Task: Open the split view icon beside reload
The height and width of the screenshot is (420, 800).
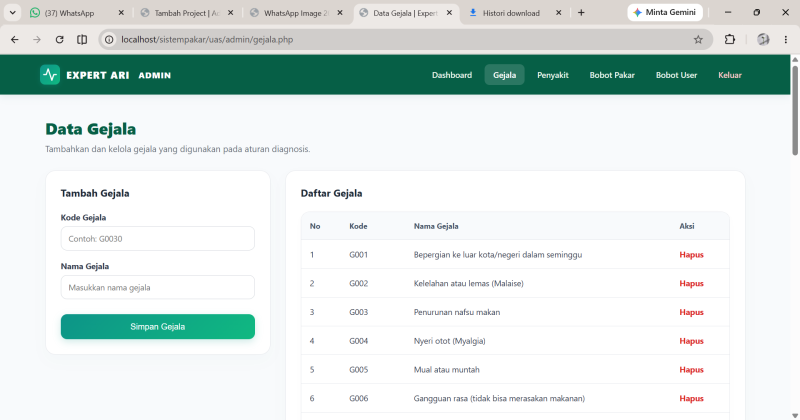Action: point(82,39)
